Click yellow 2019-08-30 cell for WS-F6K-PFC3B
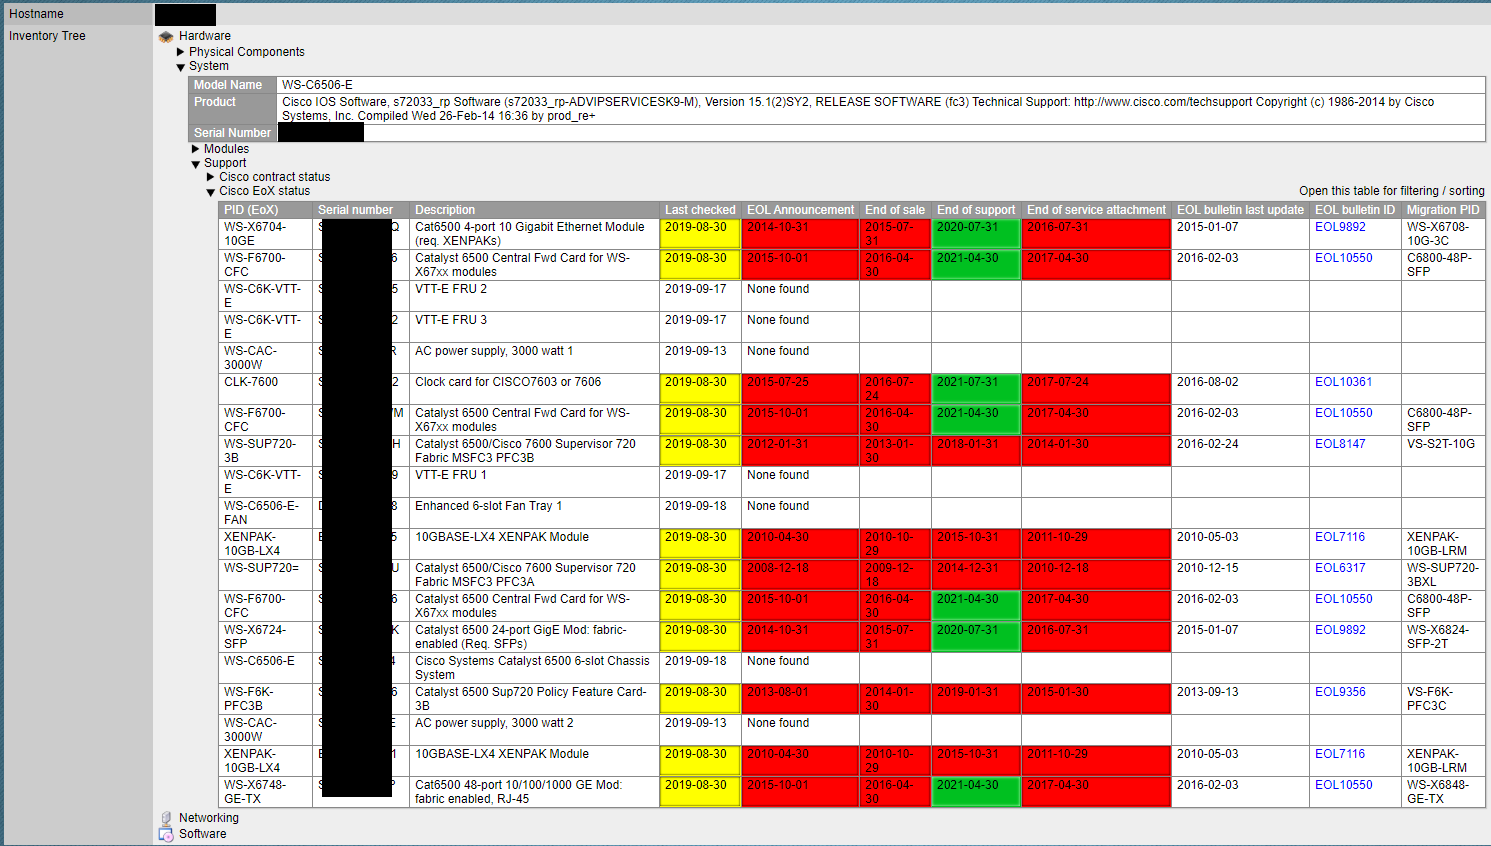Viewport: 1491px width, 846px height. tap(700, 699)
